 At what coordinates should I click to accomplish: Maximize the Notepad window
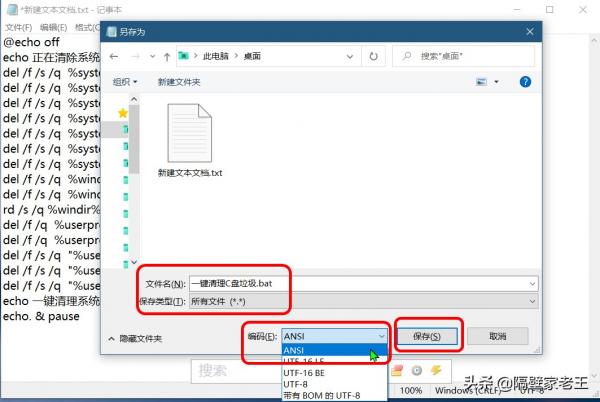click(550, 10)
